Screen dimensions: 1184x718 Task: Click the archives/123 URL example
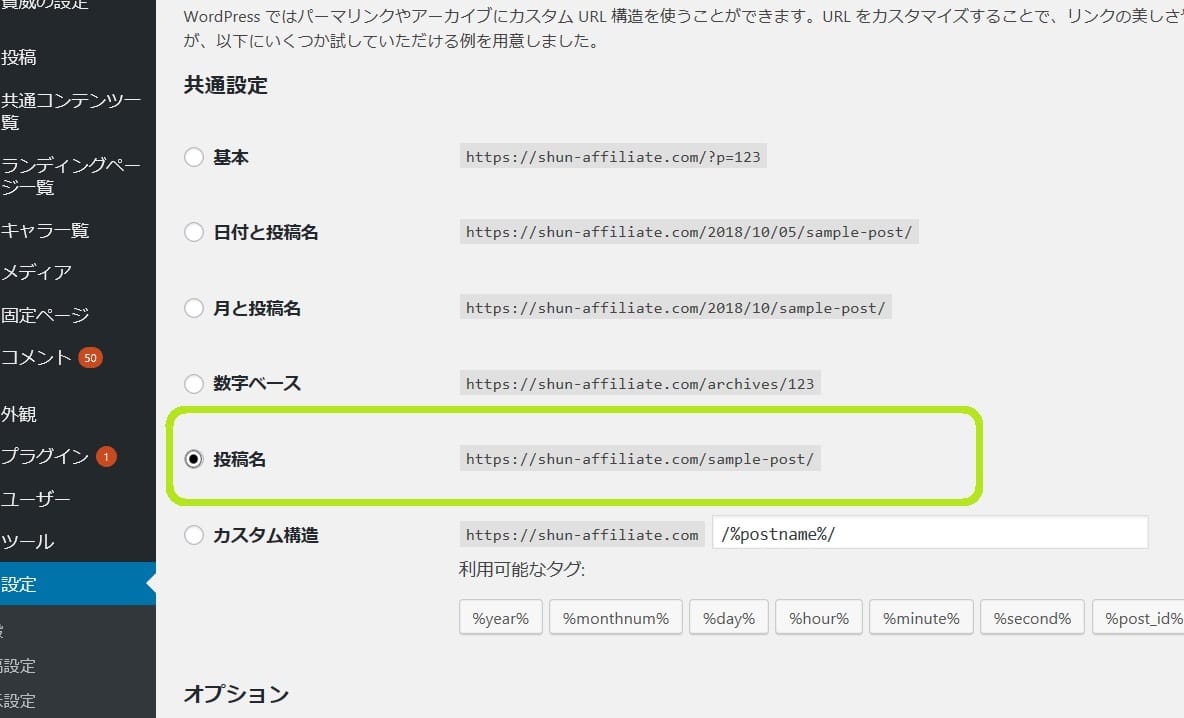coord(640,384)
